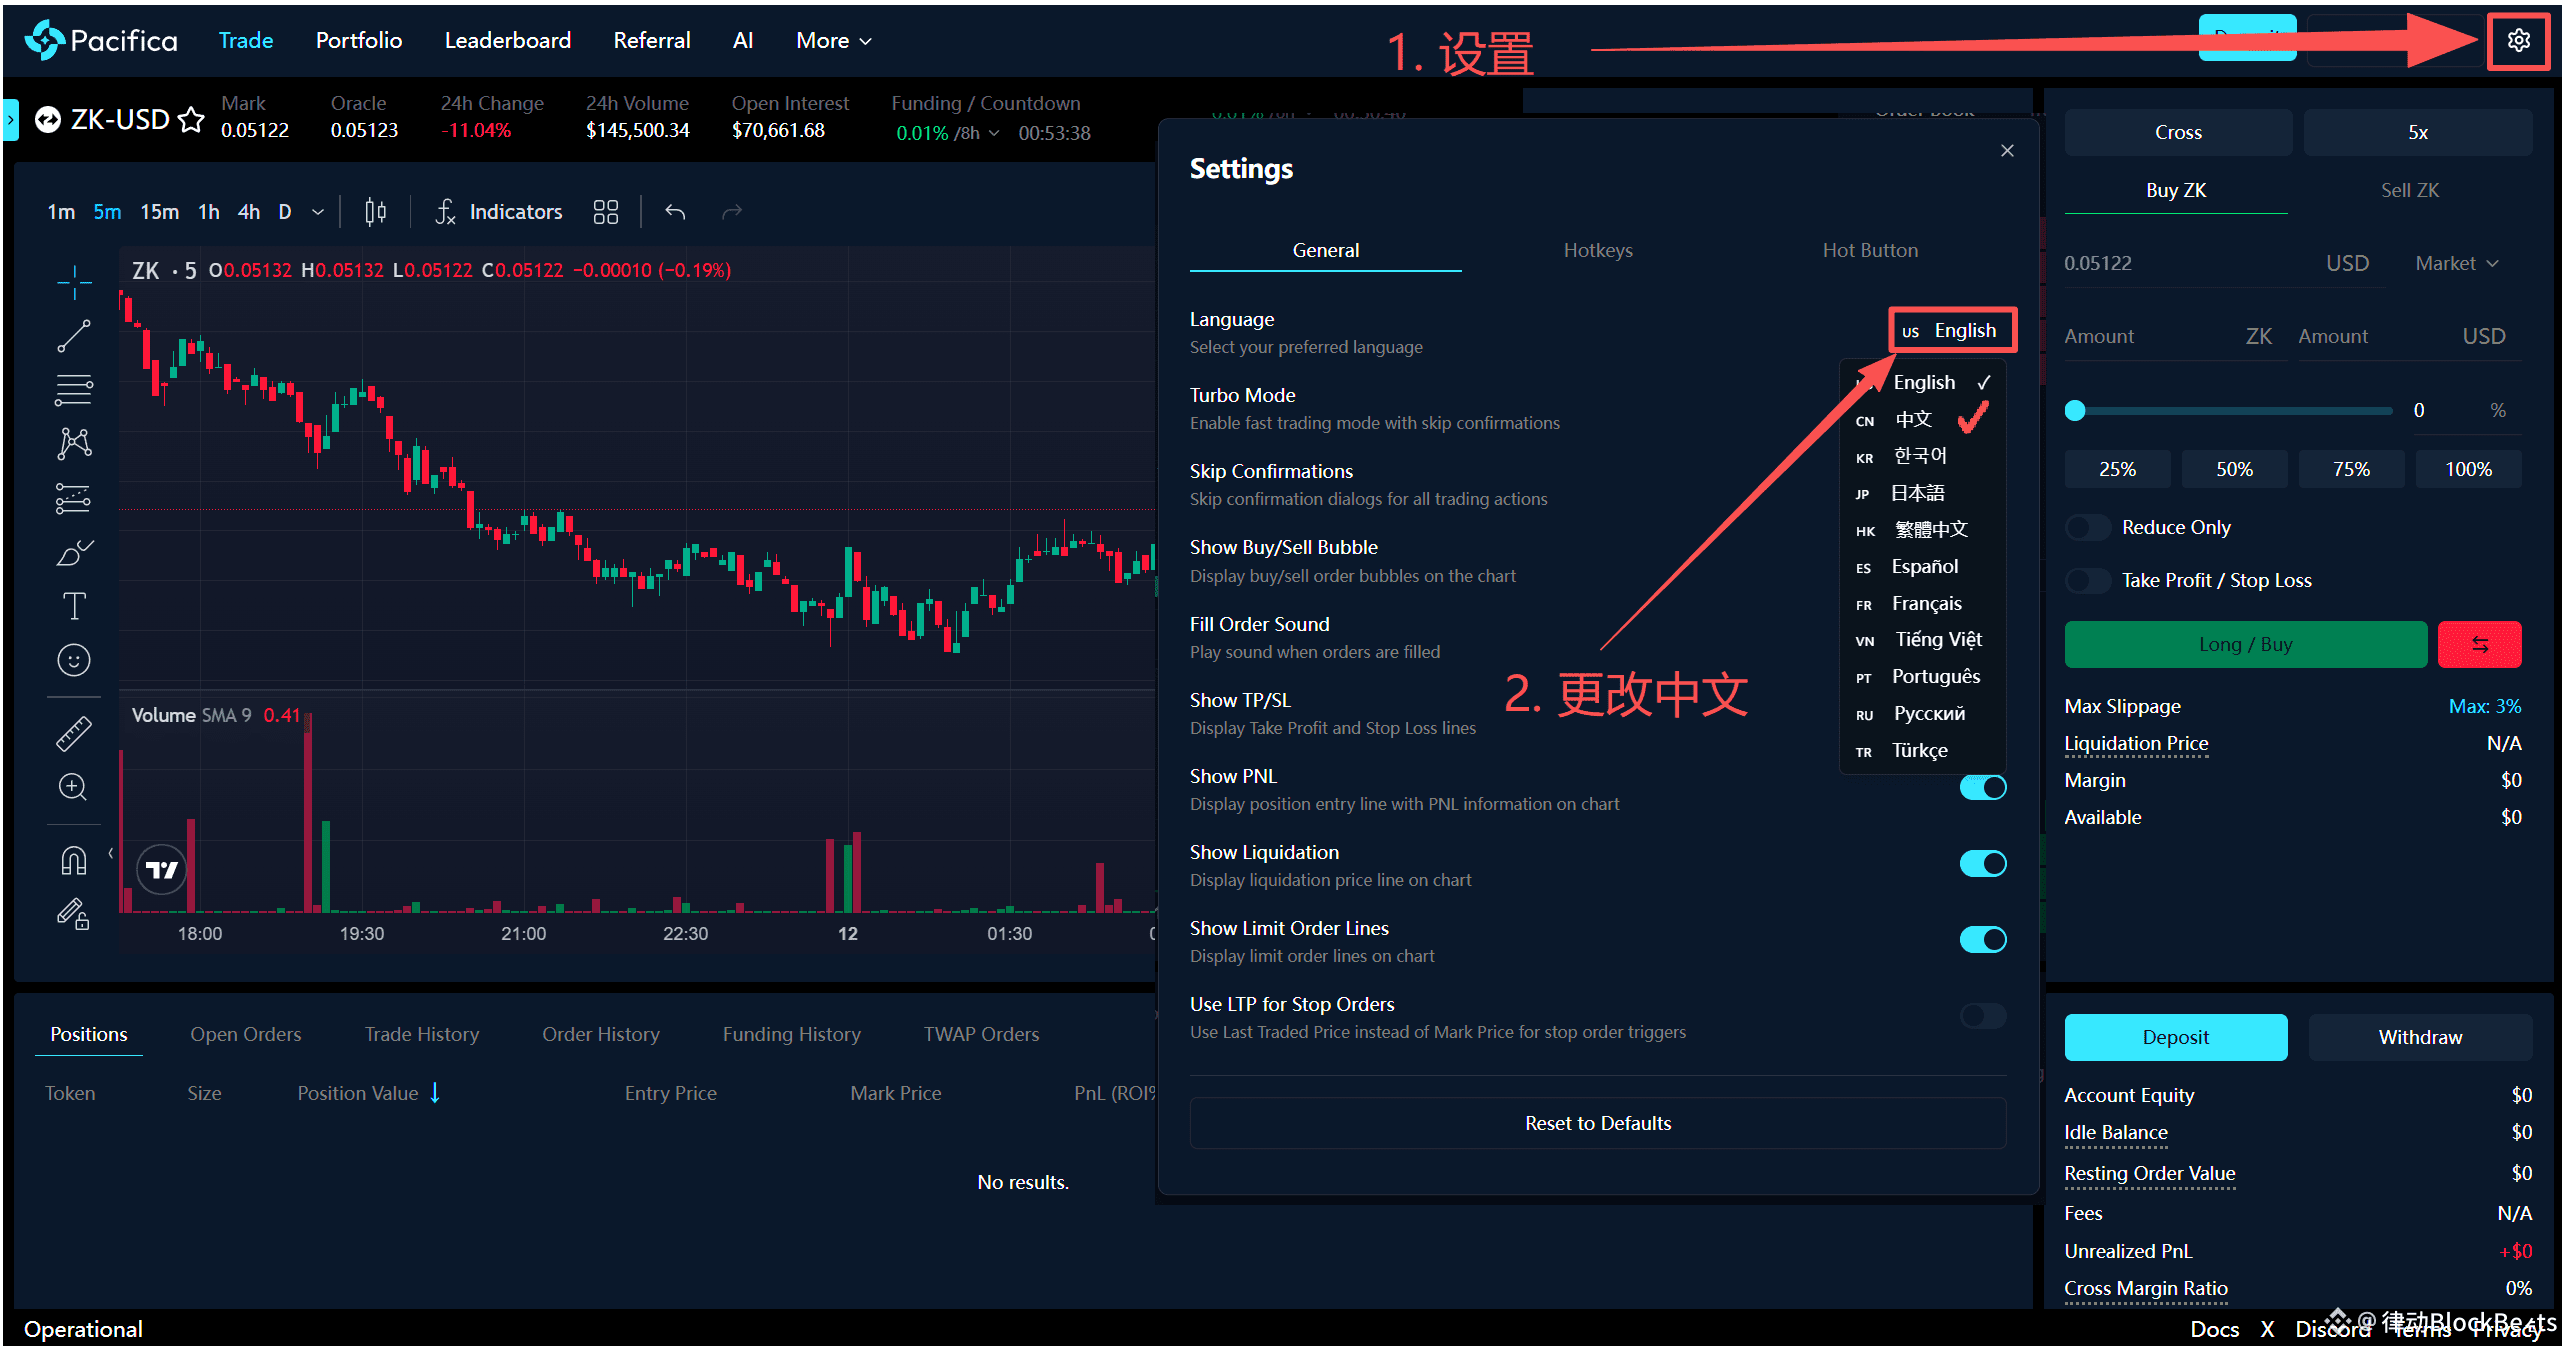Open settings via the gear icon
Viewport: 2565px width, 1347px height.
(x=2517, y=41)
